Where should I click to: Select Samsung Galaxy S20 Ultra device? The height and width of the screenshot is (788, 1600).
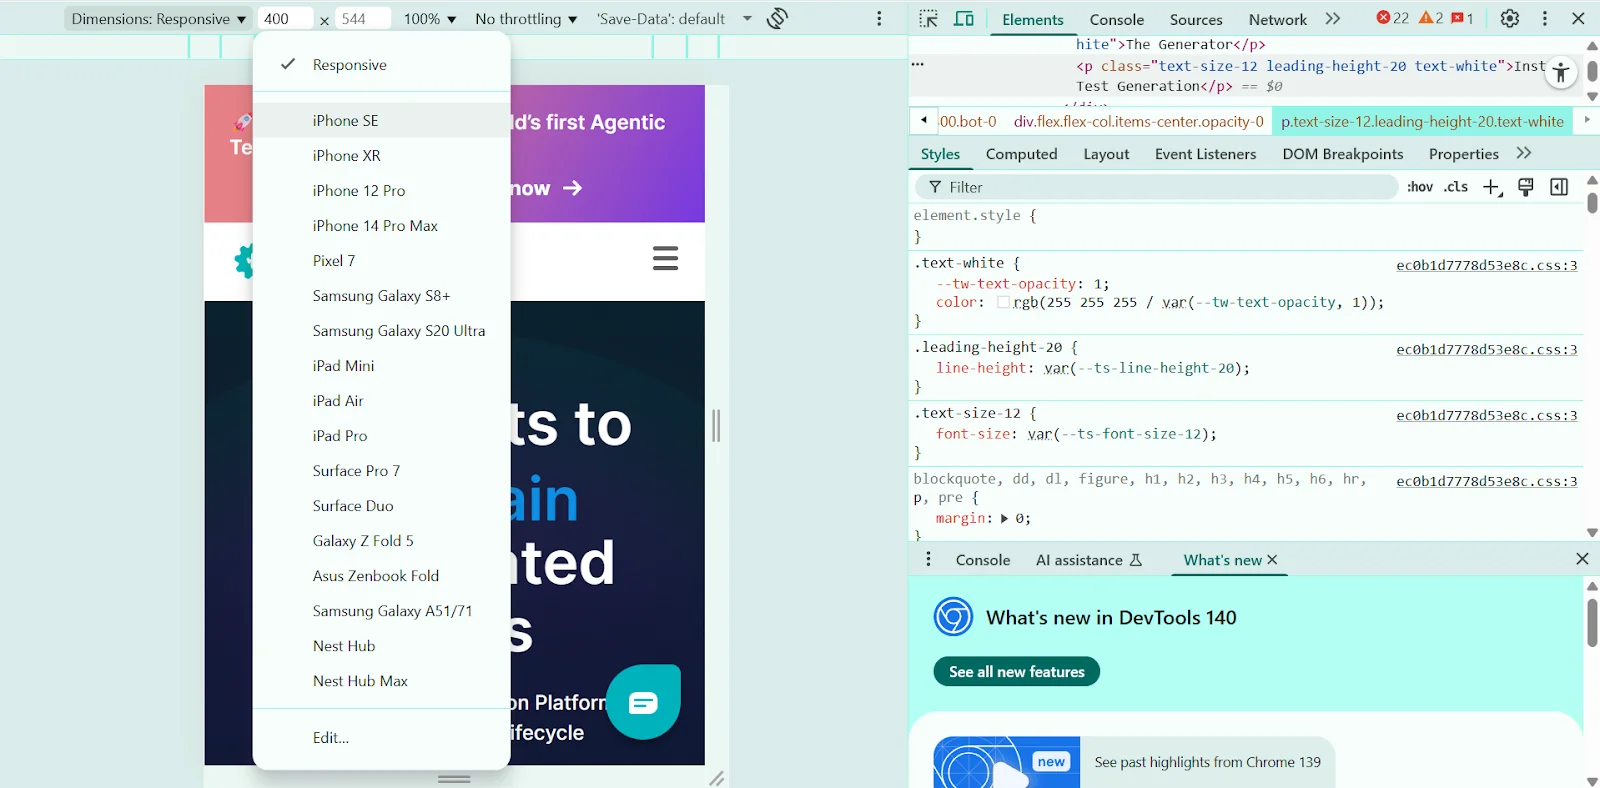tap(382, 330)
